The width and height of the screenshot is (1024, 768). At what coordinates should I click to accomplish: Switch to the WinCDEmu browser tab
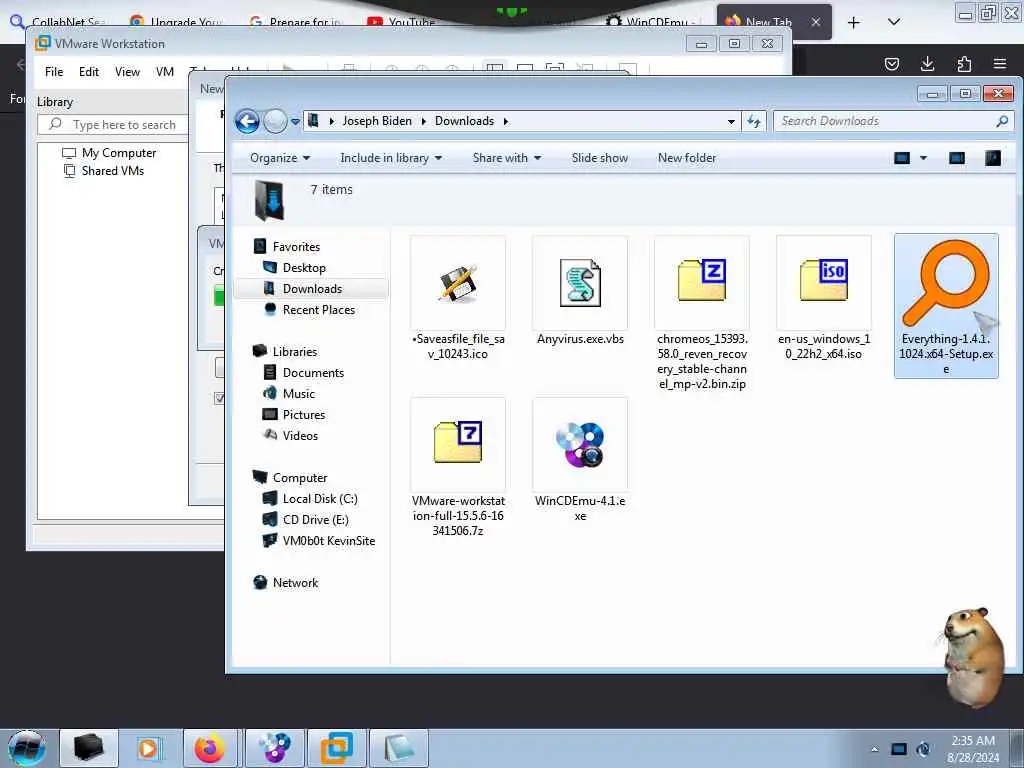(655, 22)
